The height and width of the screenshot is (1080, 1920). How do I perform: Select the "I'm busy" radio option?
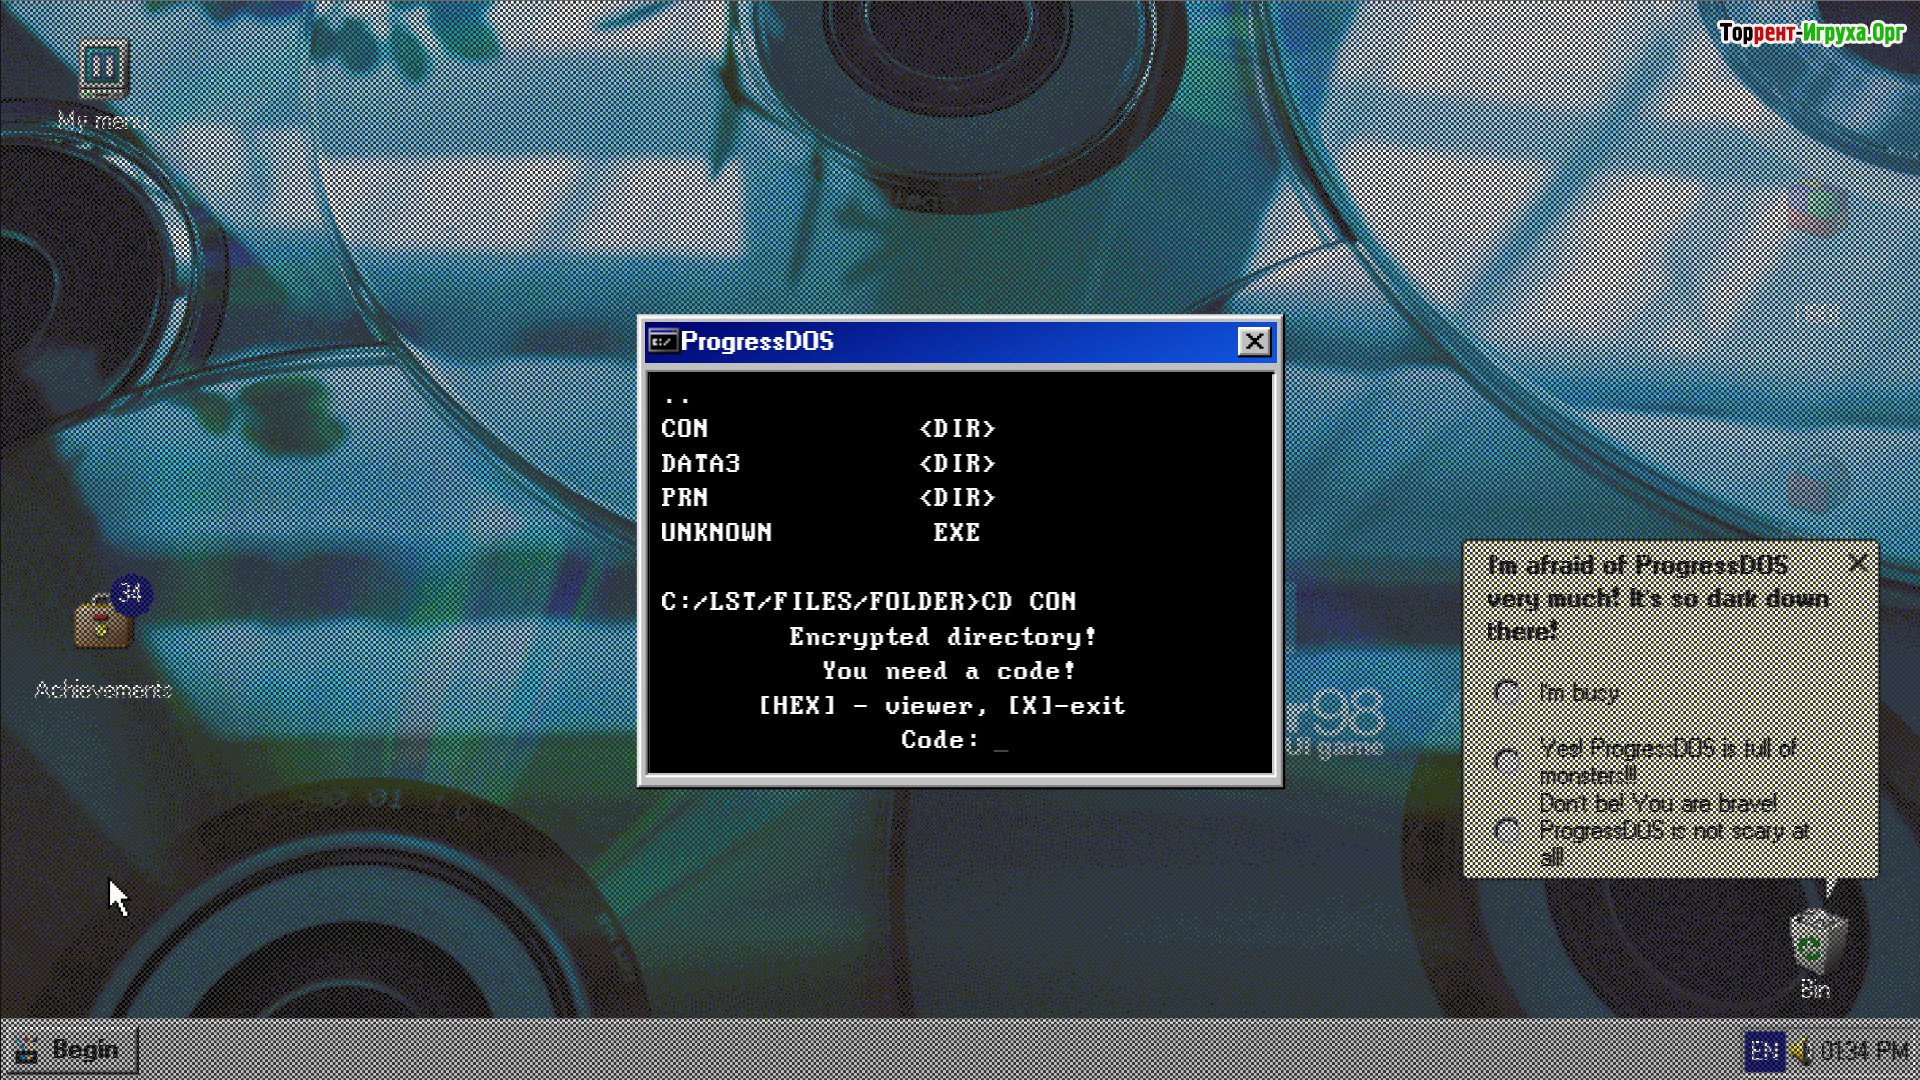pos(1506,692)
